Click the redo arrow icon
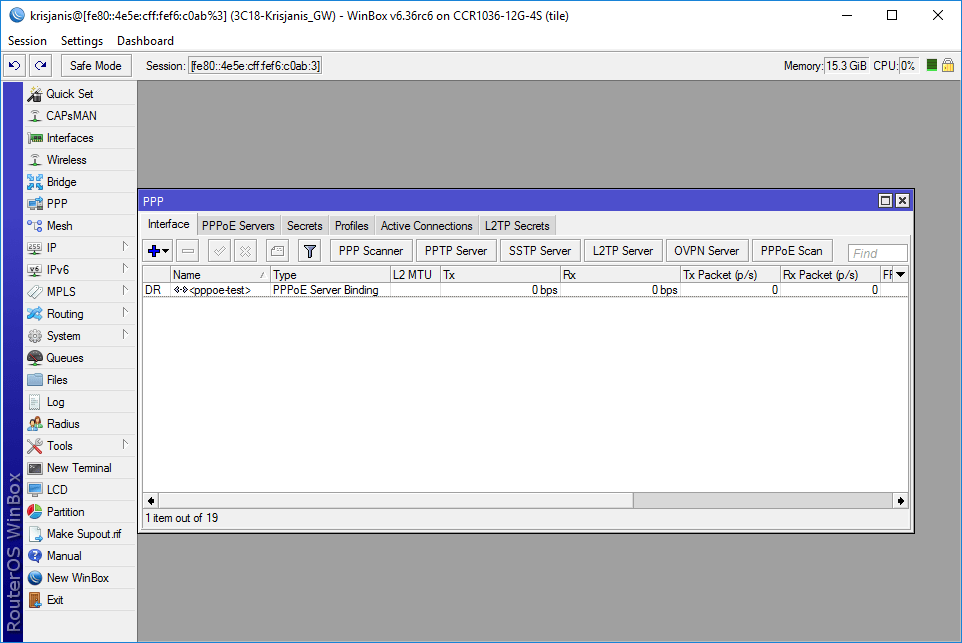Image resolution: width=962 pixels, height=643 pixels. 38,64
